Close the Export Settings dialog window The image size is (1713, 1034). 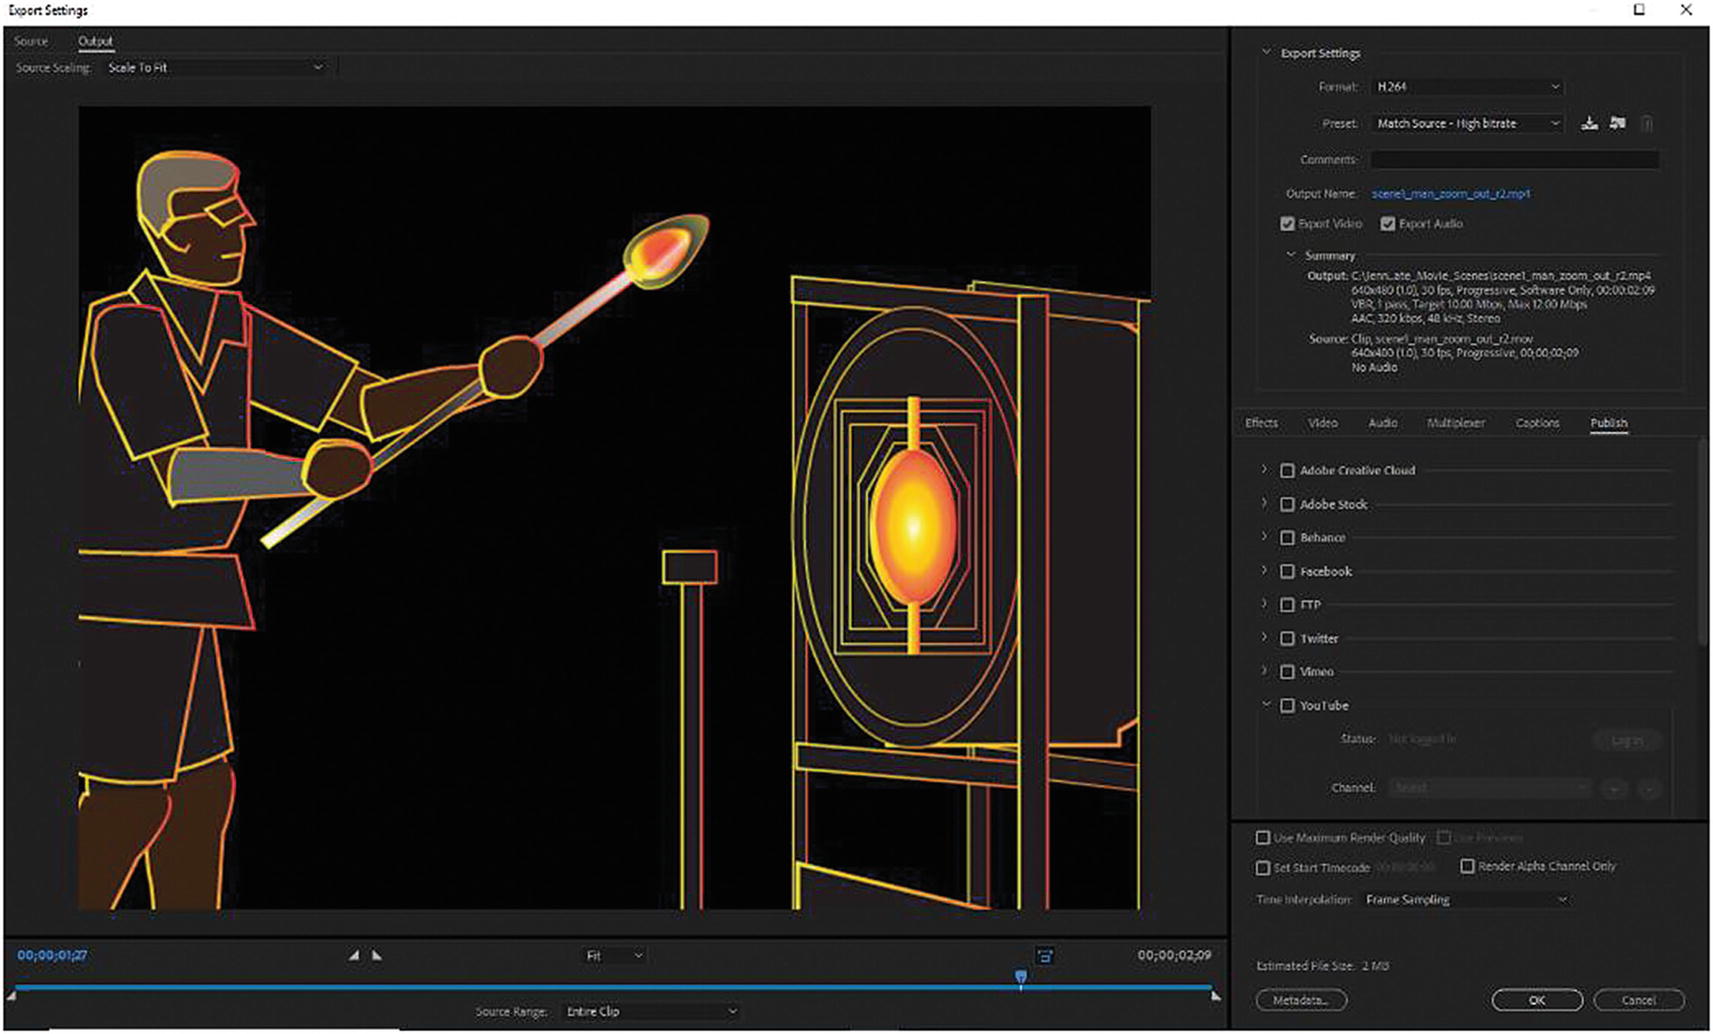[x=1686, y=10]
